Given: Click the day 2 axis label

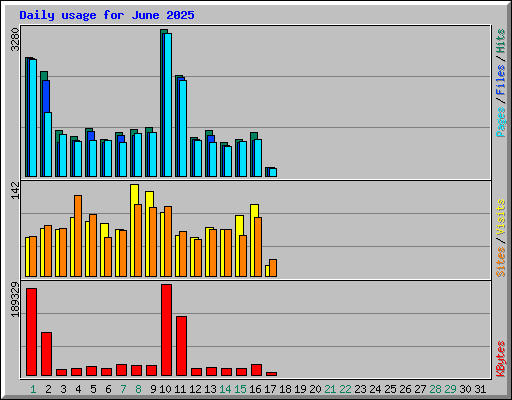Looking at the screenshot, I should (48, 389).
